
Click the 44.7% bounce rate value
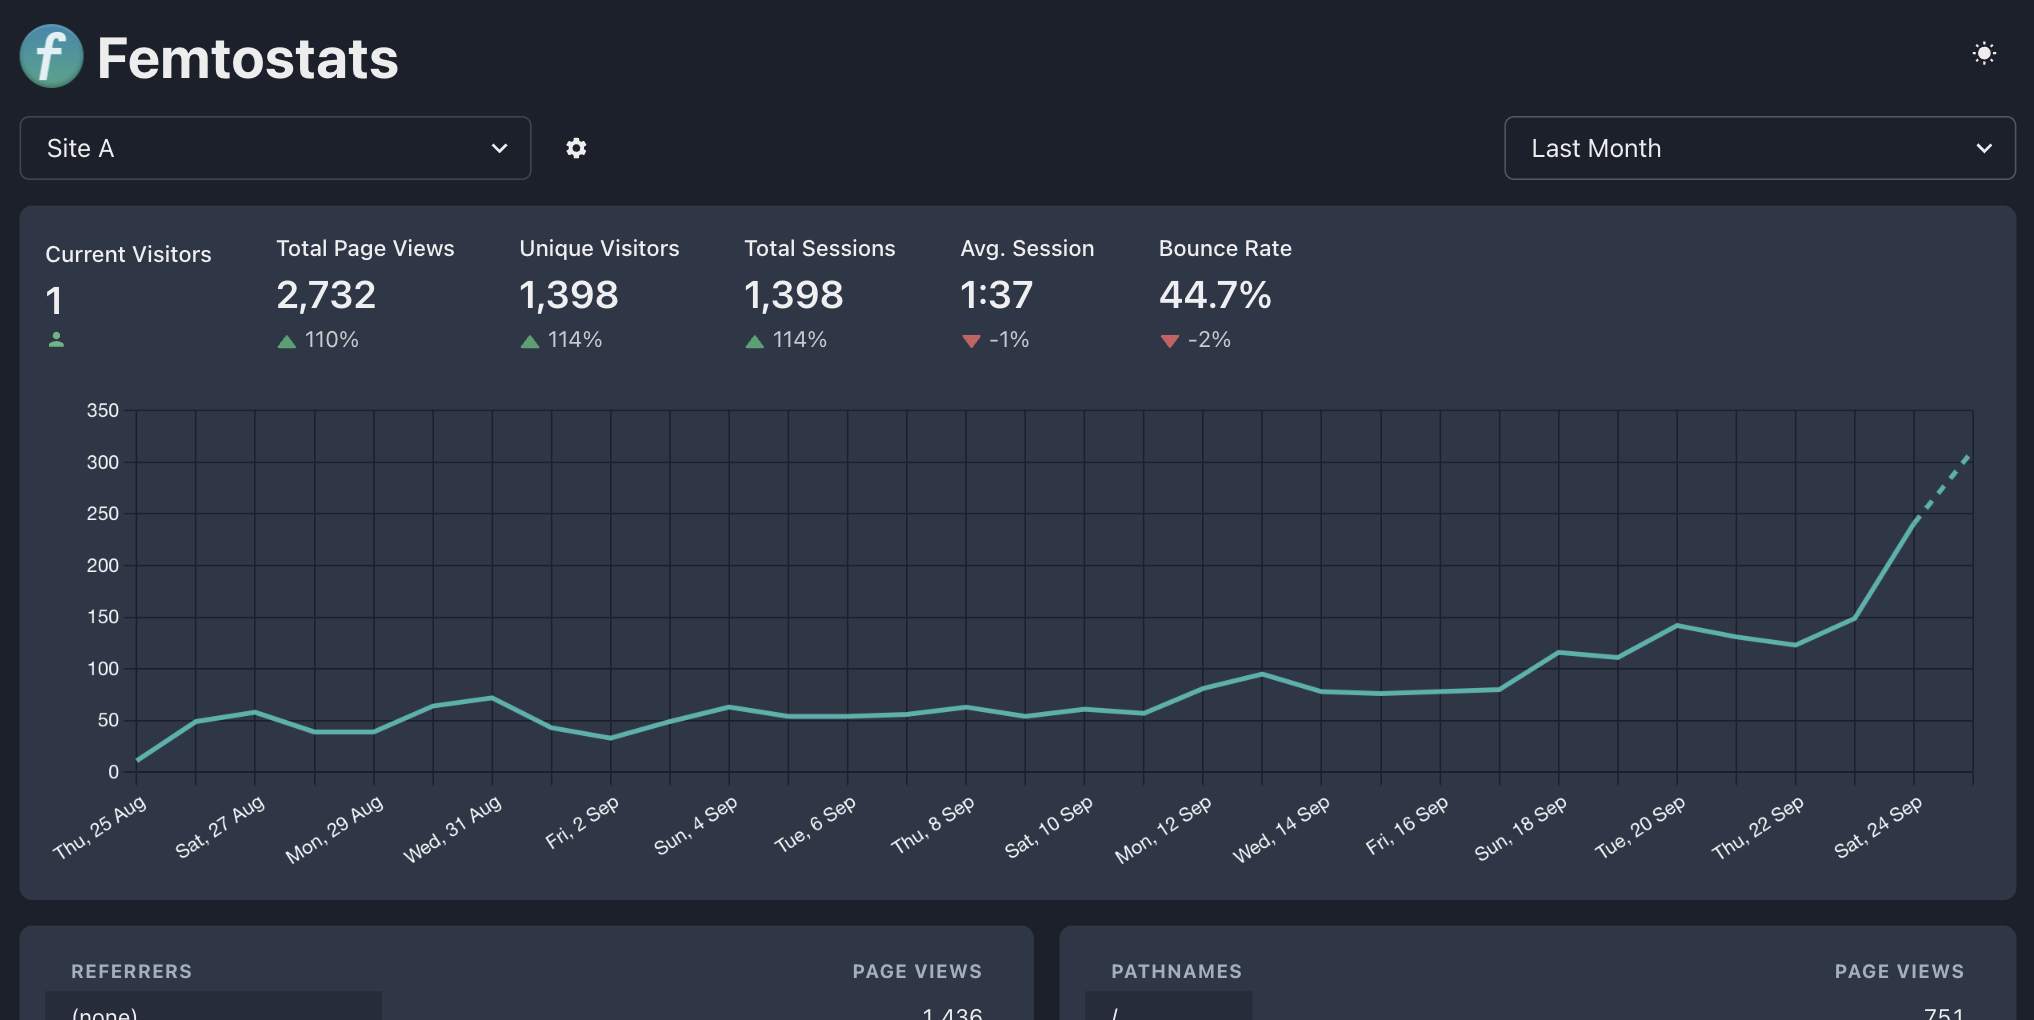(1215, 295)
